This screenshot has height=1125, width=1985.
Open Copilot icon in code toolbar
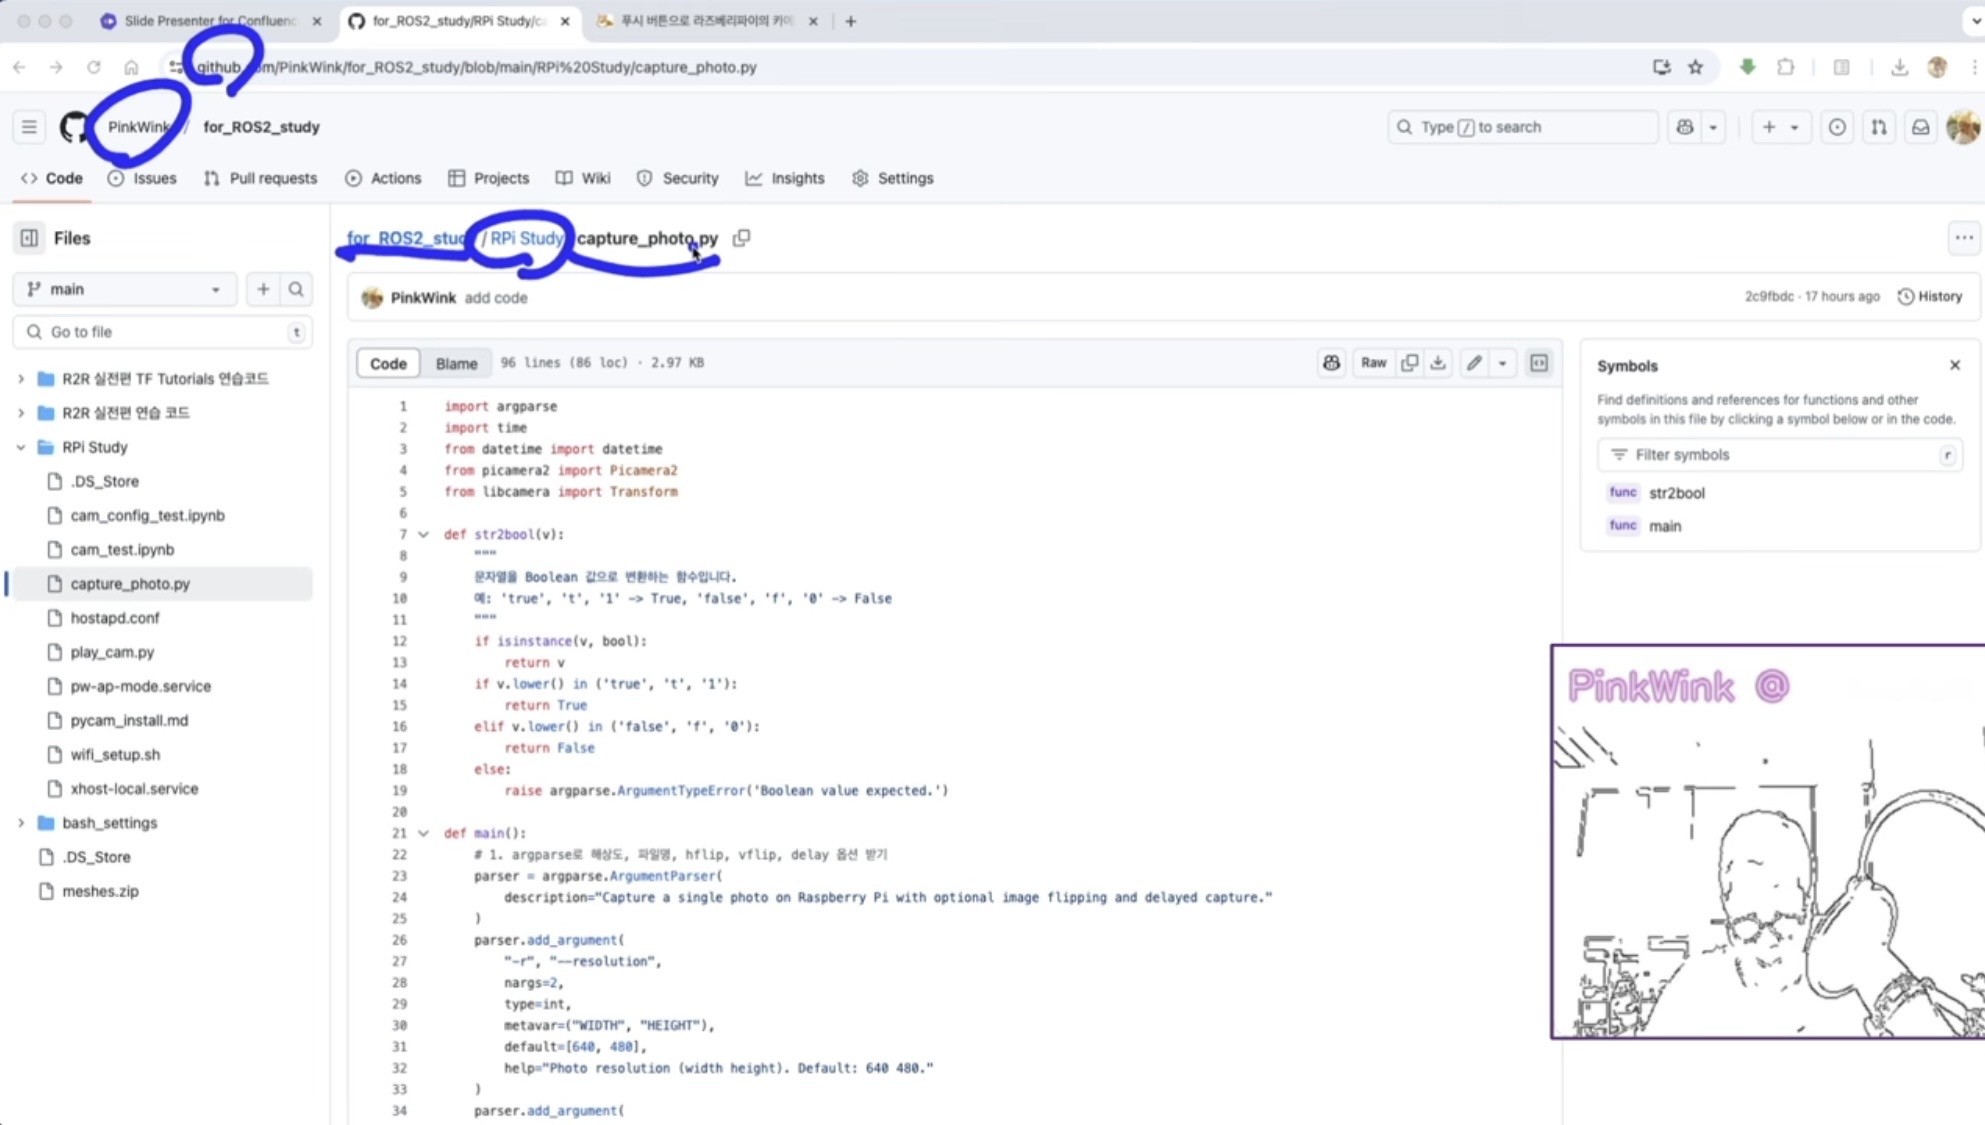pyautogui.click(x=1331, y=363)
